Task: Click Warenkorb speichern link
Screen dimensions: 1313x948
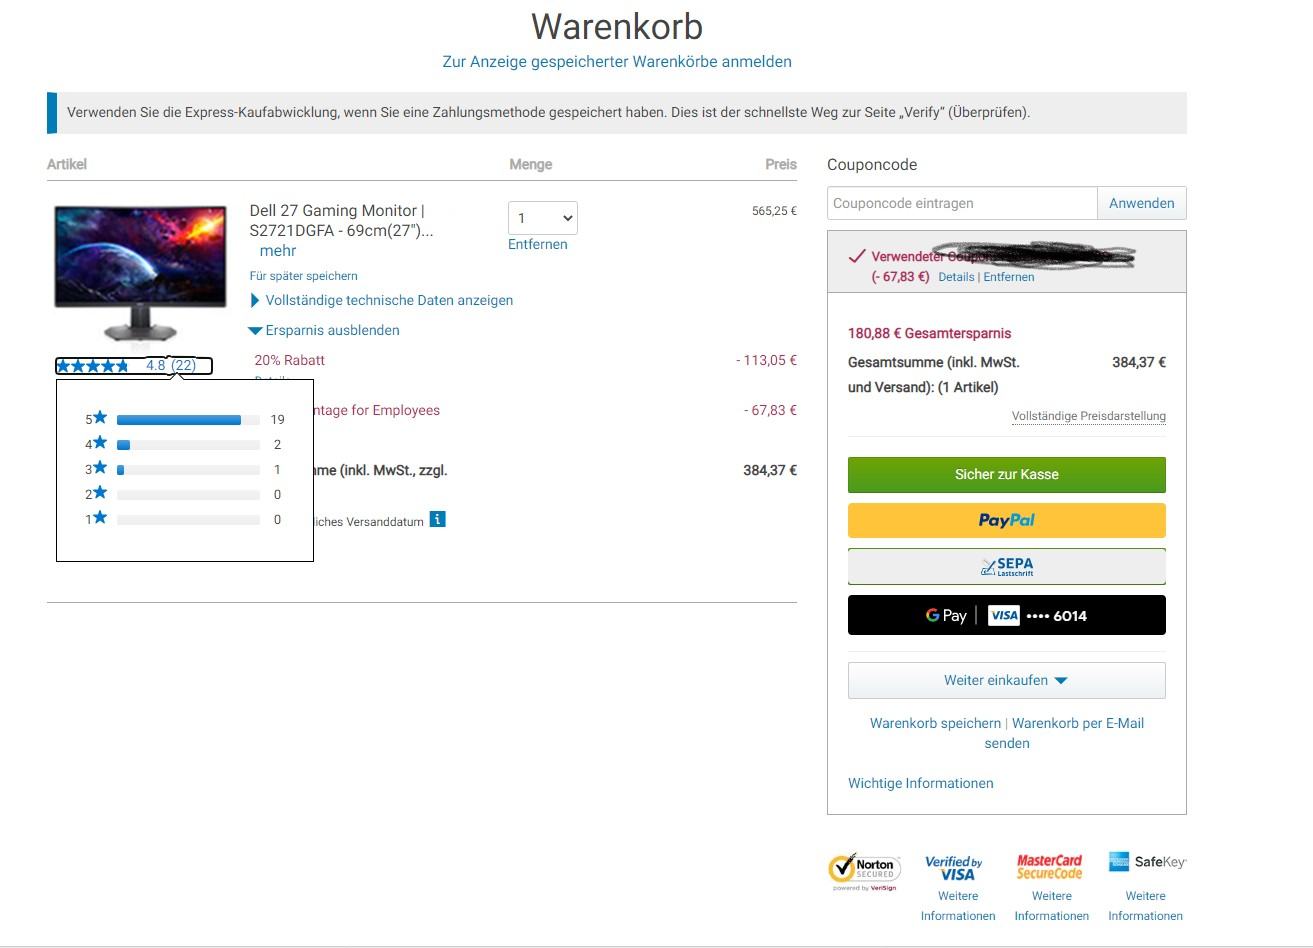Action: pos(935,723)
